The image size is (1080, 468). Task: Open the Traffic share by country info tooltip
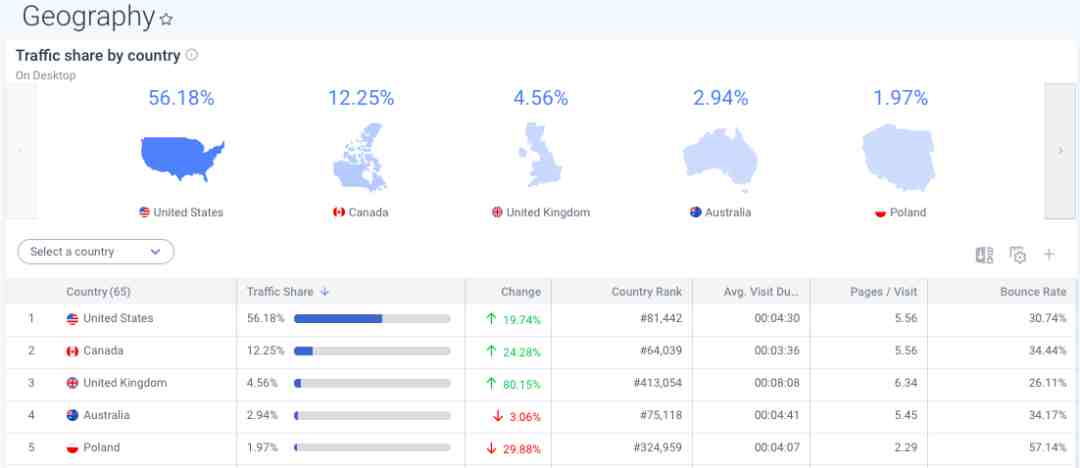click(x=192, y=56)
